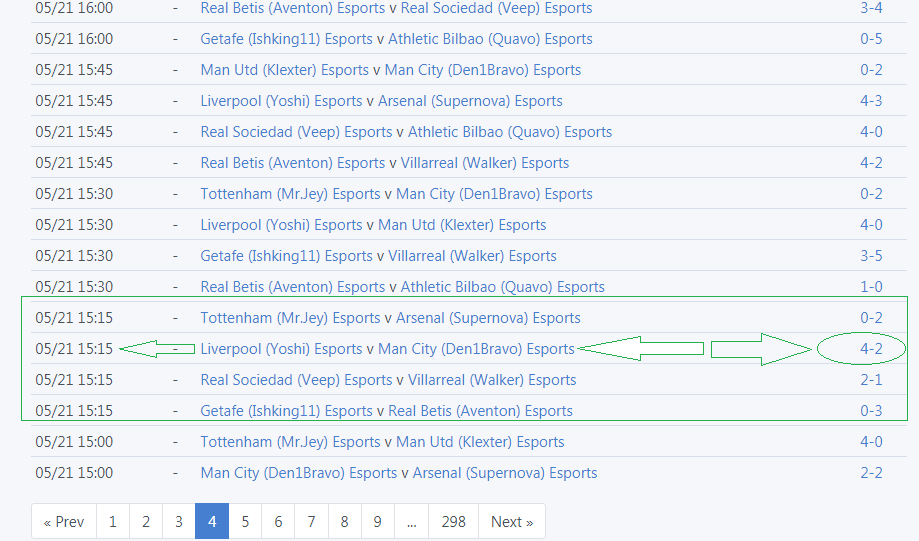Screen dimensions: 919x541
Task: Open page 1 of the results
Action: 113,522
